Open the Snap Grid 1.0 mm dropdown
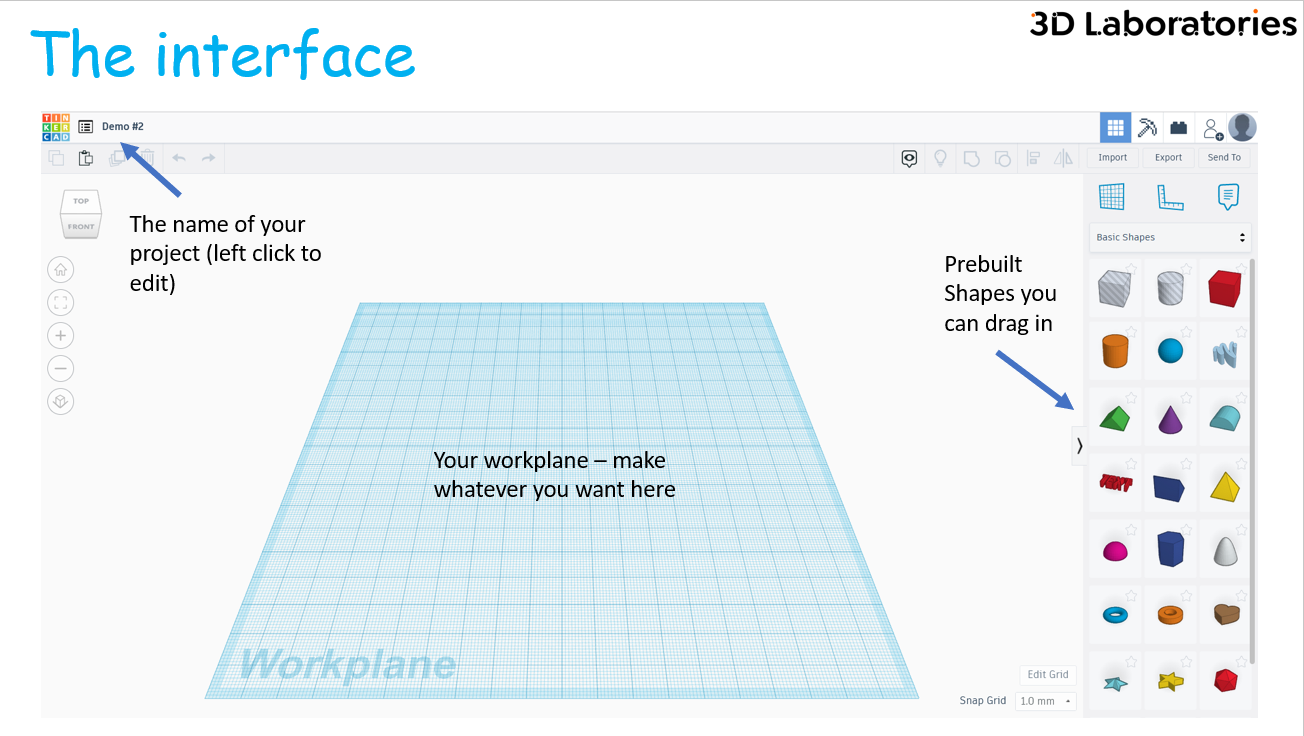1304x736 pixels. (x=1046, y=701)
